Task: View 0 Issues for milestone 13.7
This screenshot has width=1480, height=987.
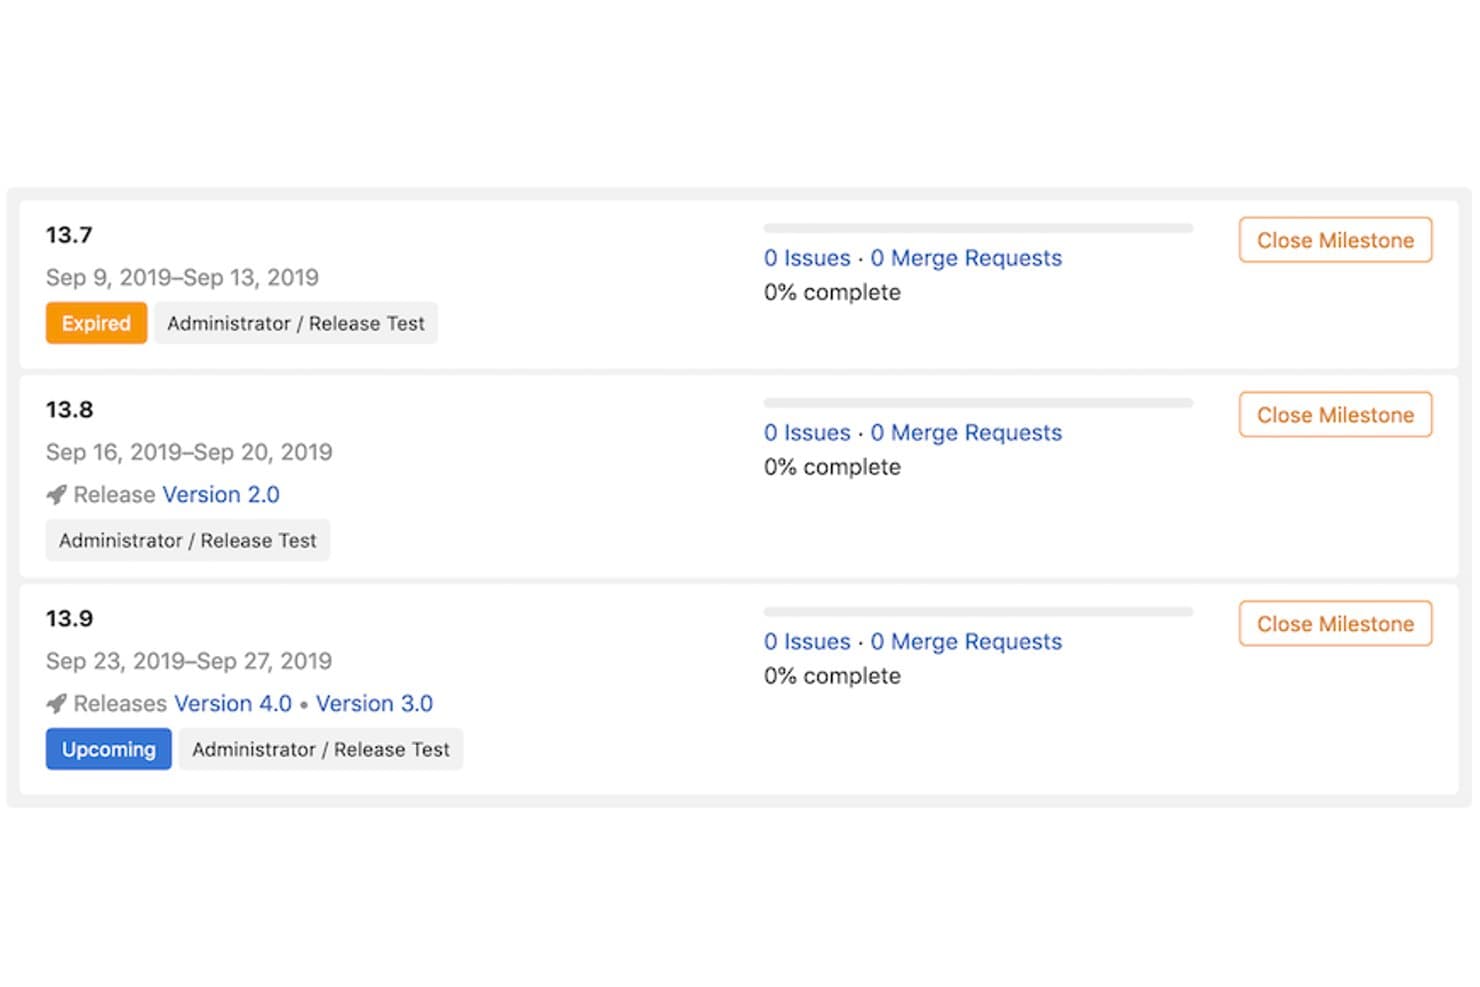Action: tap(807, 258)
